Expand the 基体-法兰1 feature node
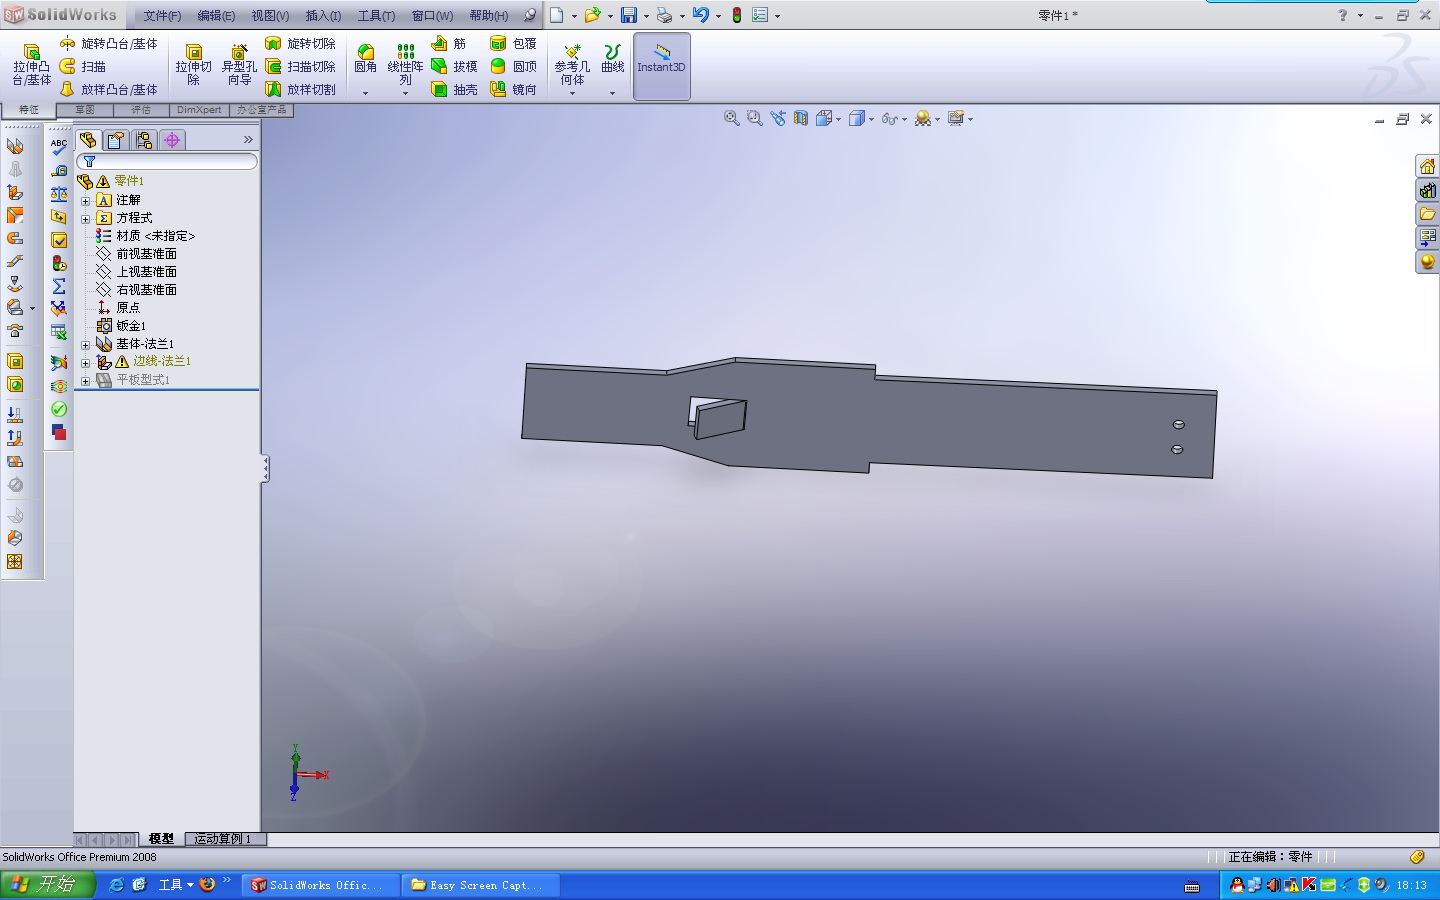This screenshot has height=900, width=1440. coord(85,344)
